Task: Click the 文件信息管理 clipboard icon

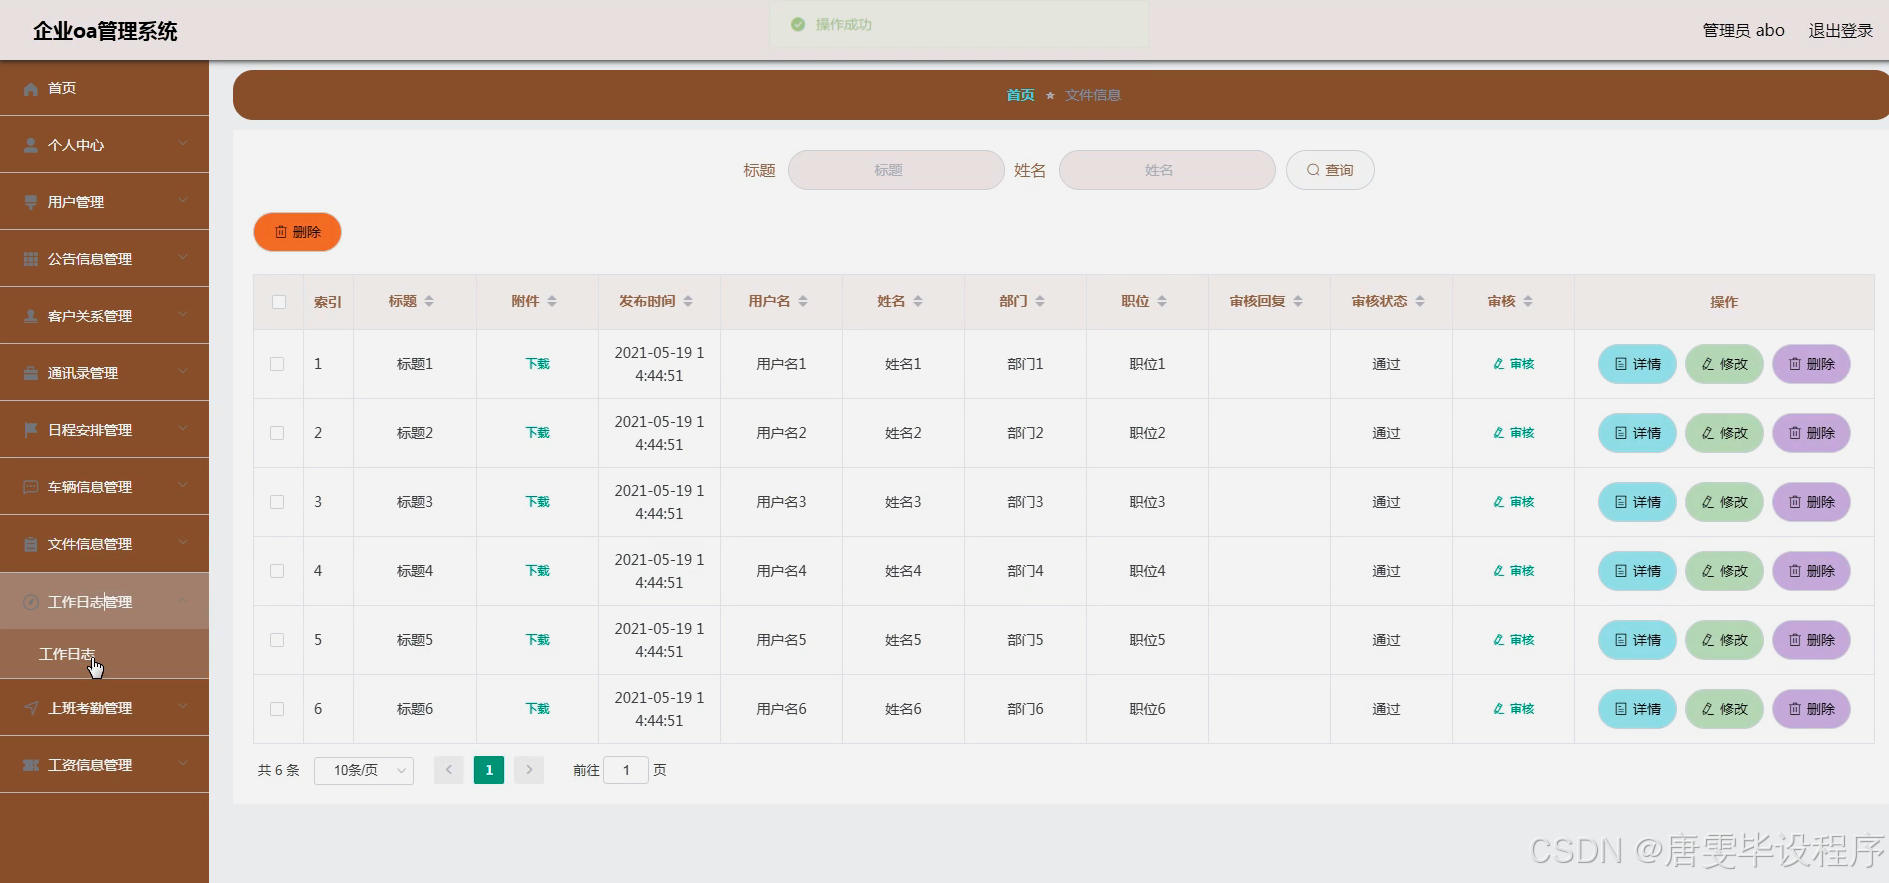Action: pos(31,544)
